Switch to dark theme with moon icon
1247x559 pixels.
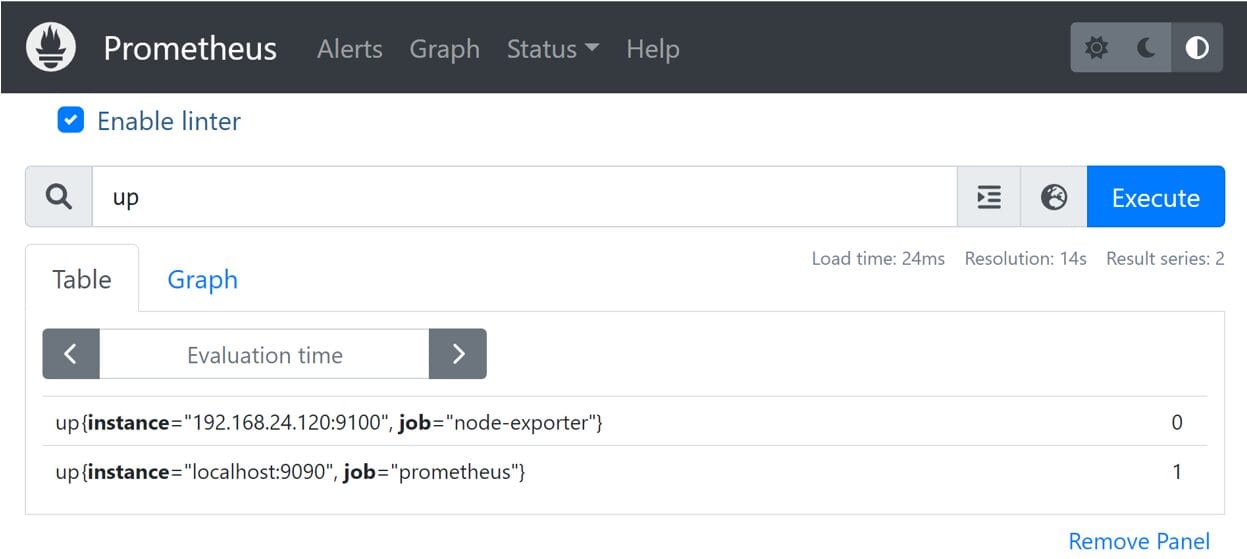[1146, 48]
